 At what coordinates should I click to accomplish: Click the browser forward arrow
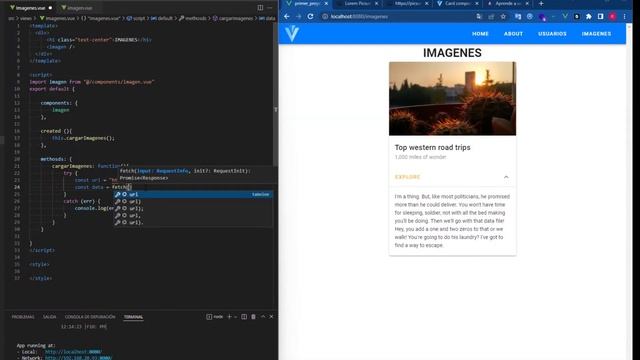coord(298,16)
